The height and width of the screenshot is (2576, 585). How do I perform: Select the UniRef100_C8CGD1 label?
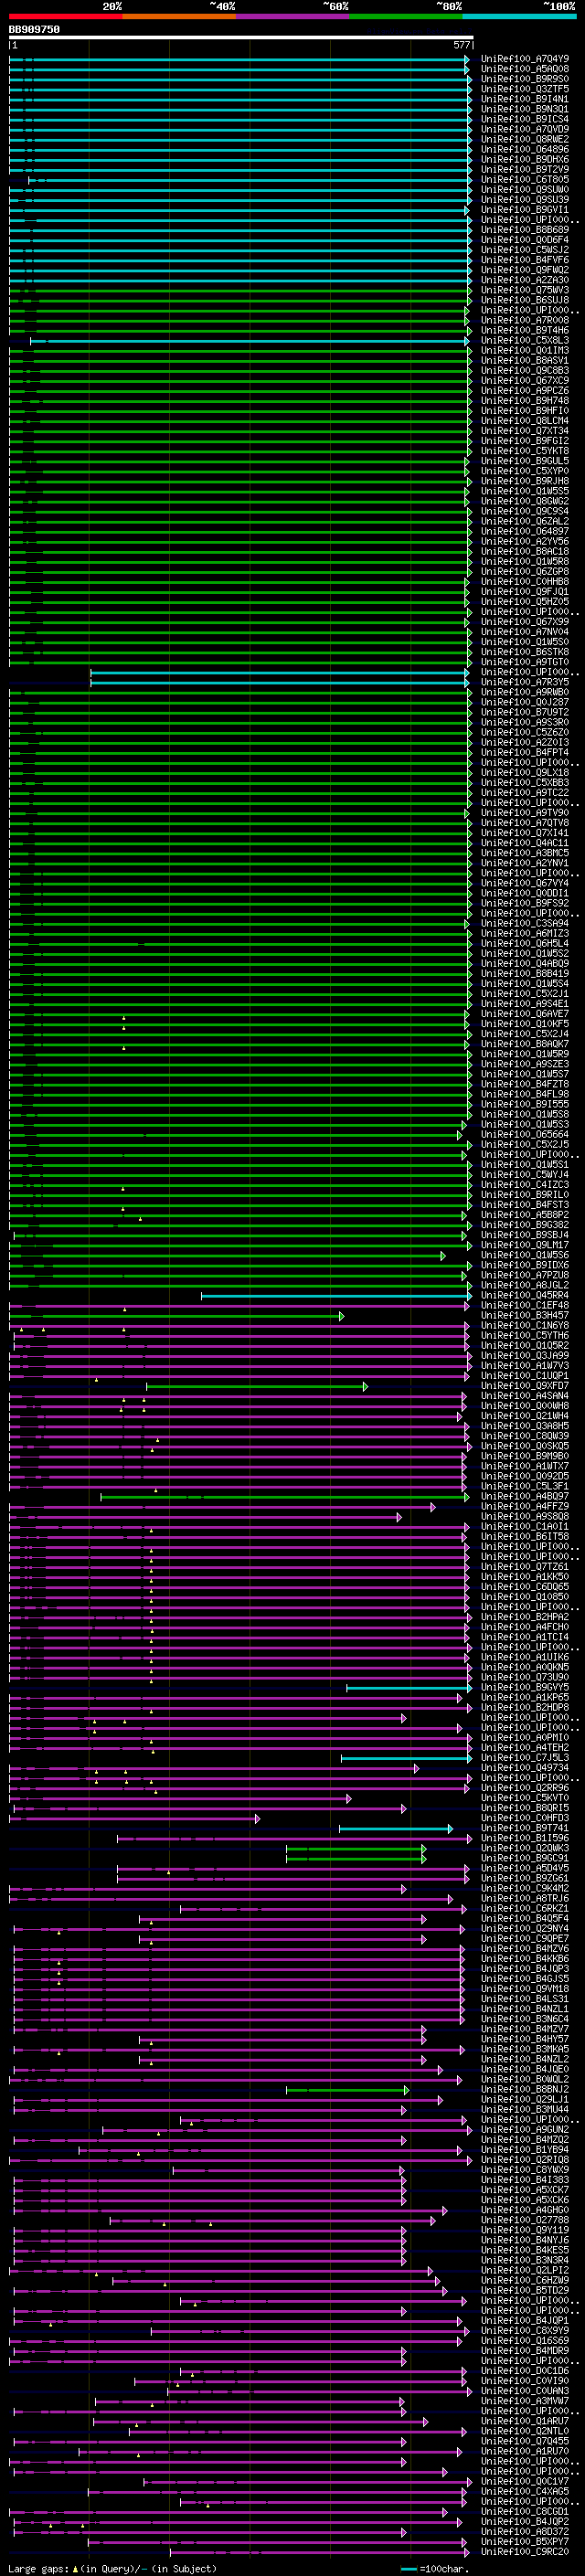[525, 2512]
